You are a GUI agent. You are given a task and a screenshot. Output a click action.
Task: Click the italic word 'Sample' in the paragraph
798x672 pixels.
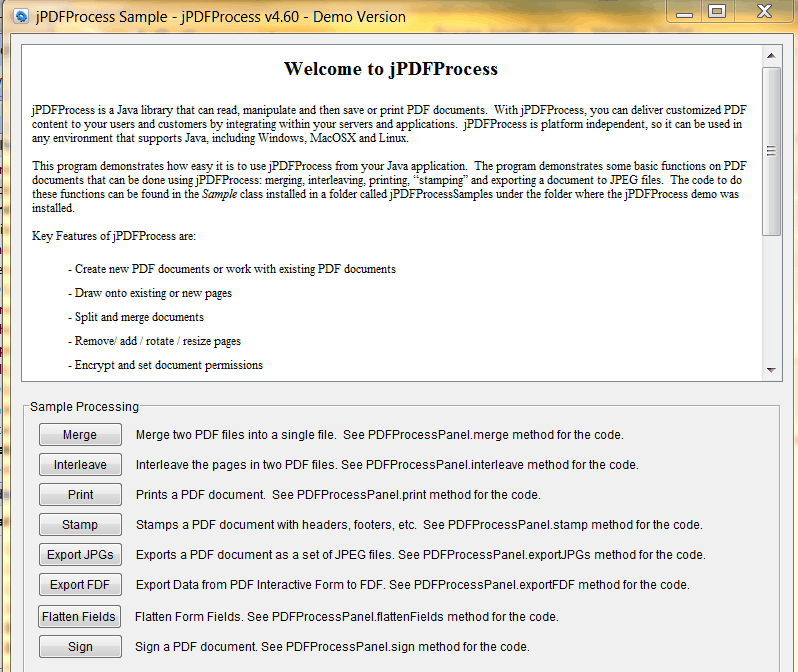click(x=219, y=194)
